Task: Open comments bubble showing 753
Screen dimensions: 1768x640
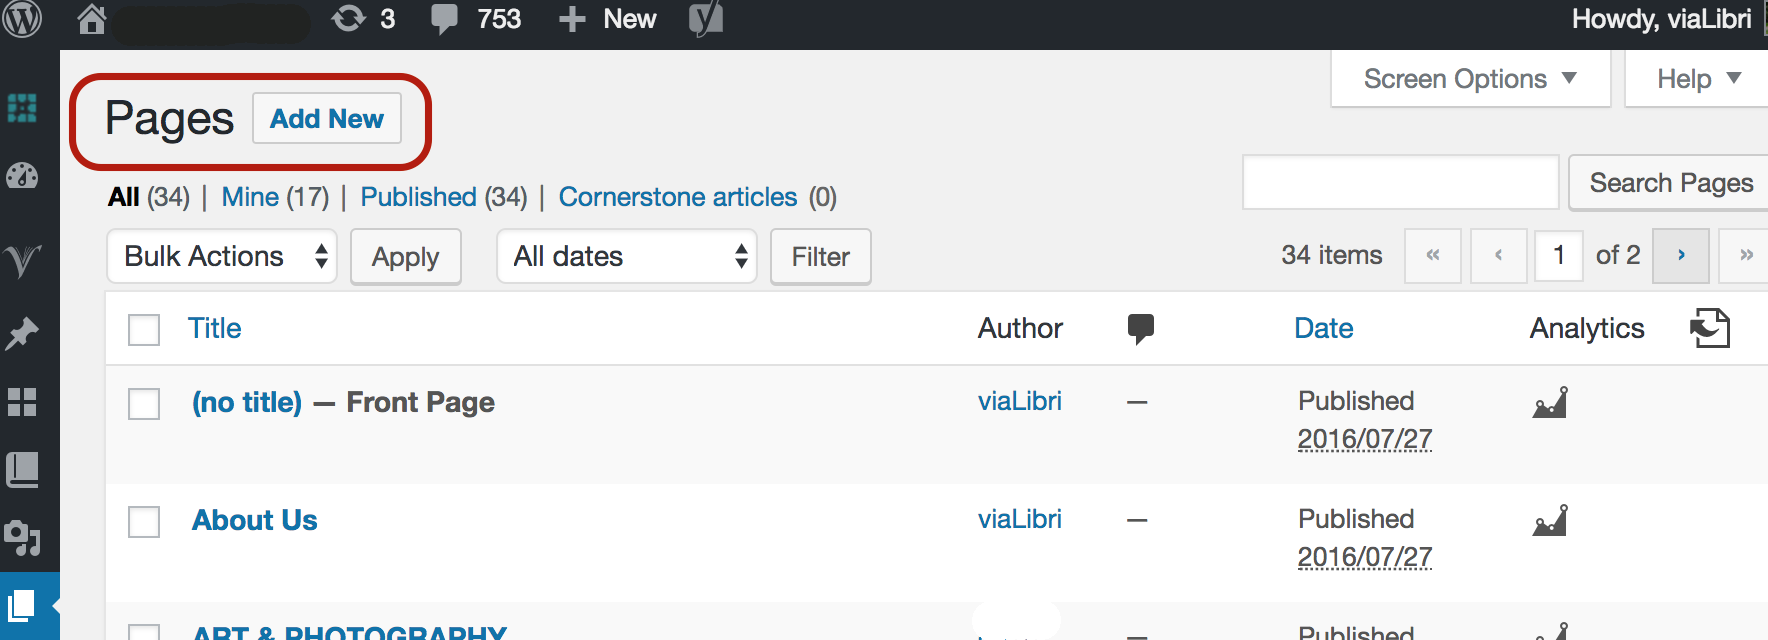Action: (x=476, y=19)
